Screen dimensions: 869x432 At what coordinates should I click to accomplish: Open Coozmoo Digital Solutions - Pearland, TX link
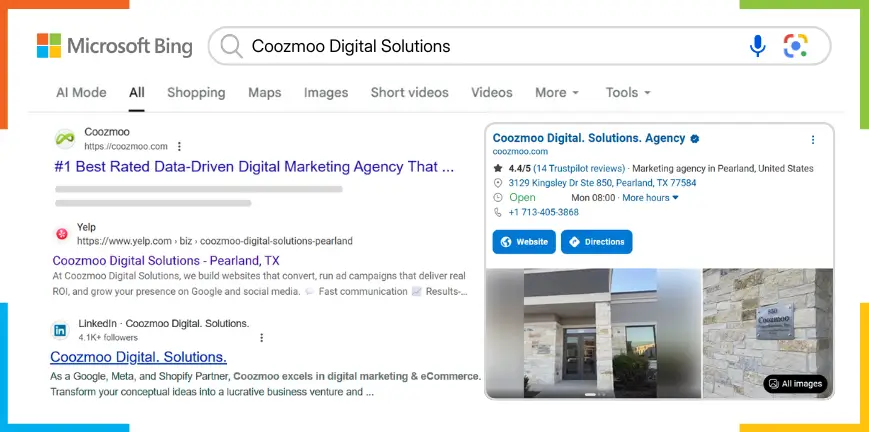(166, 261)
